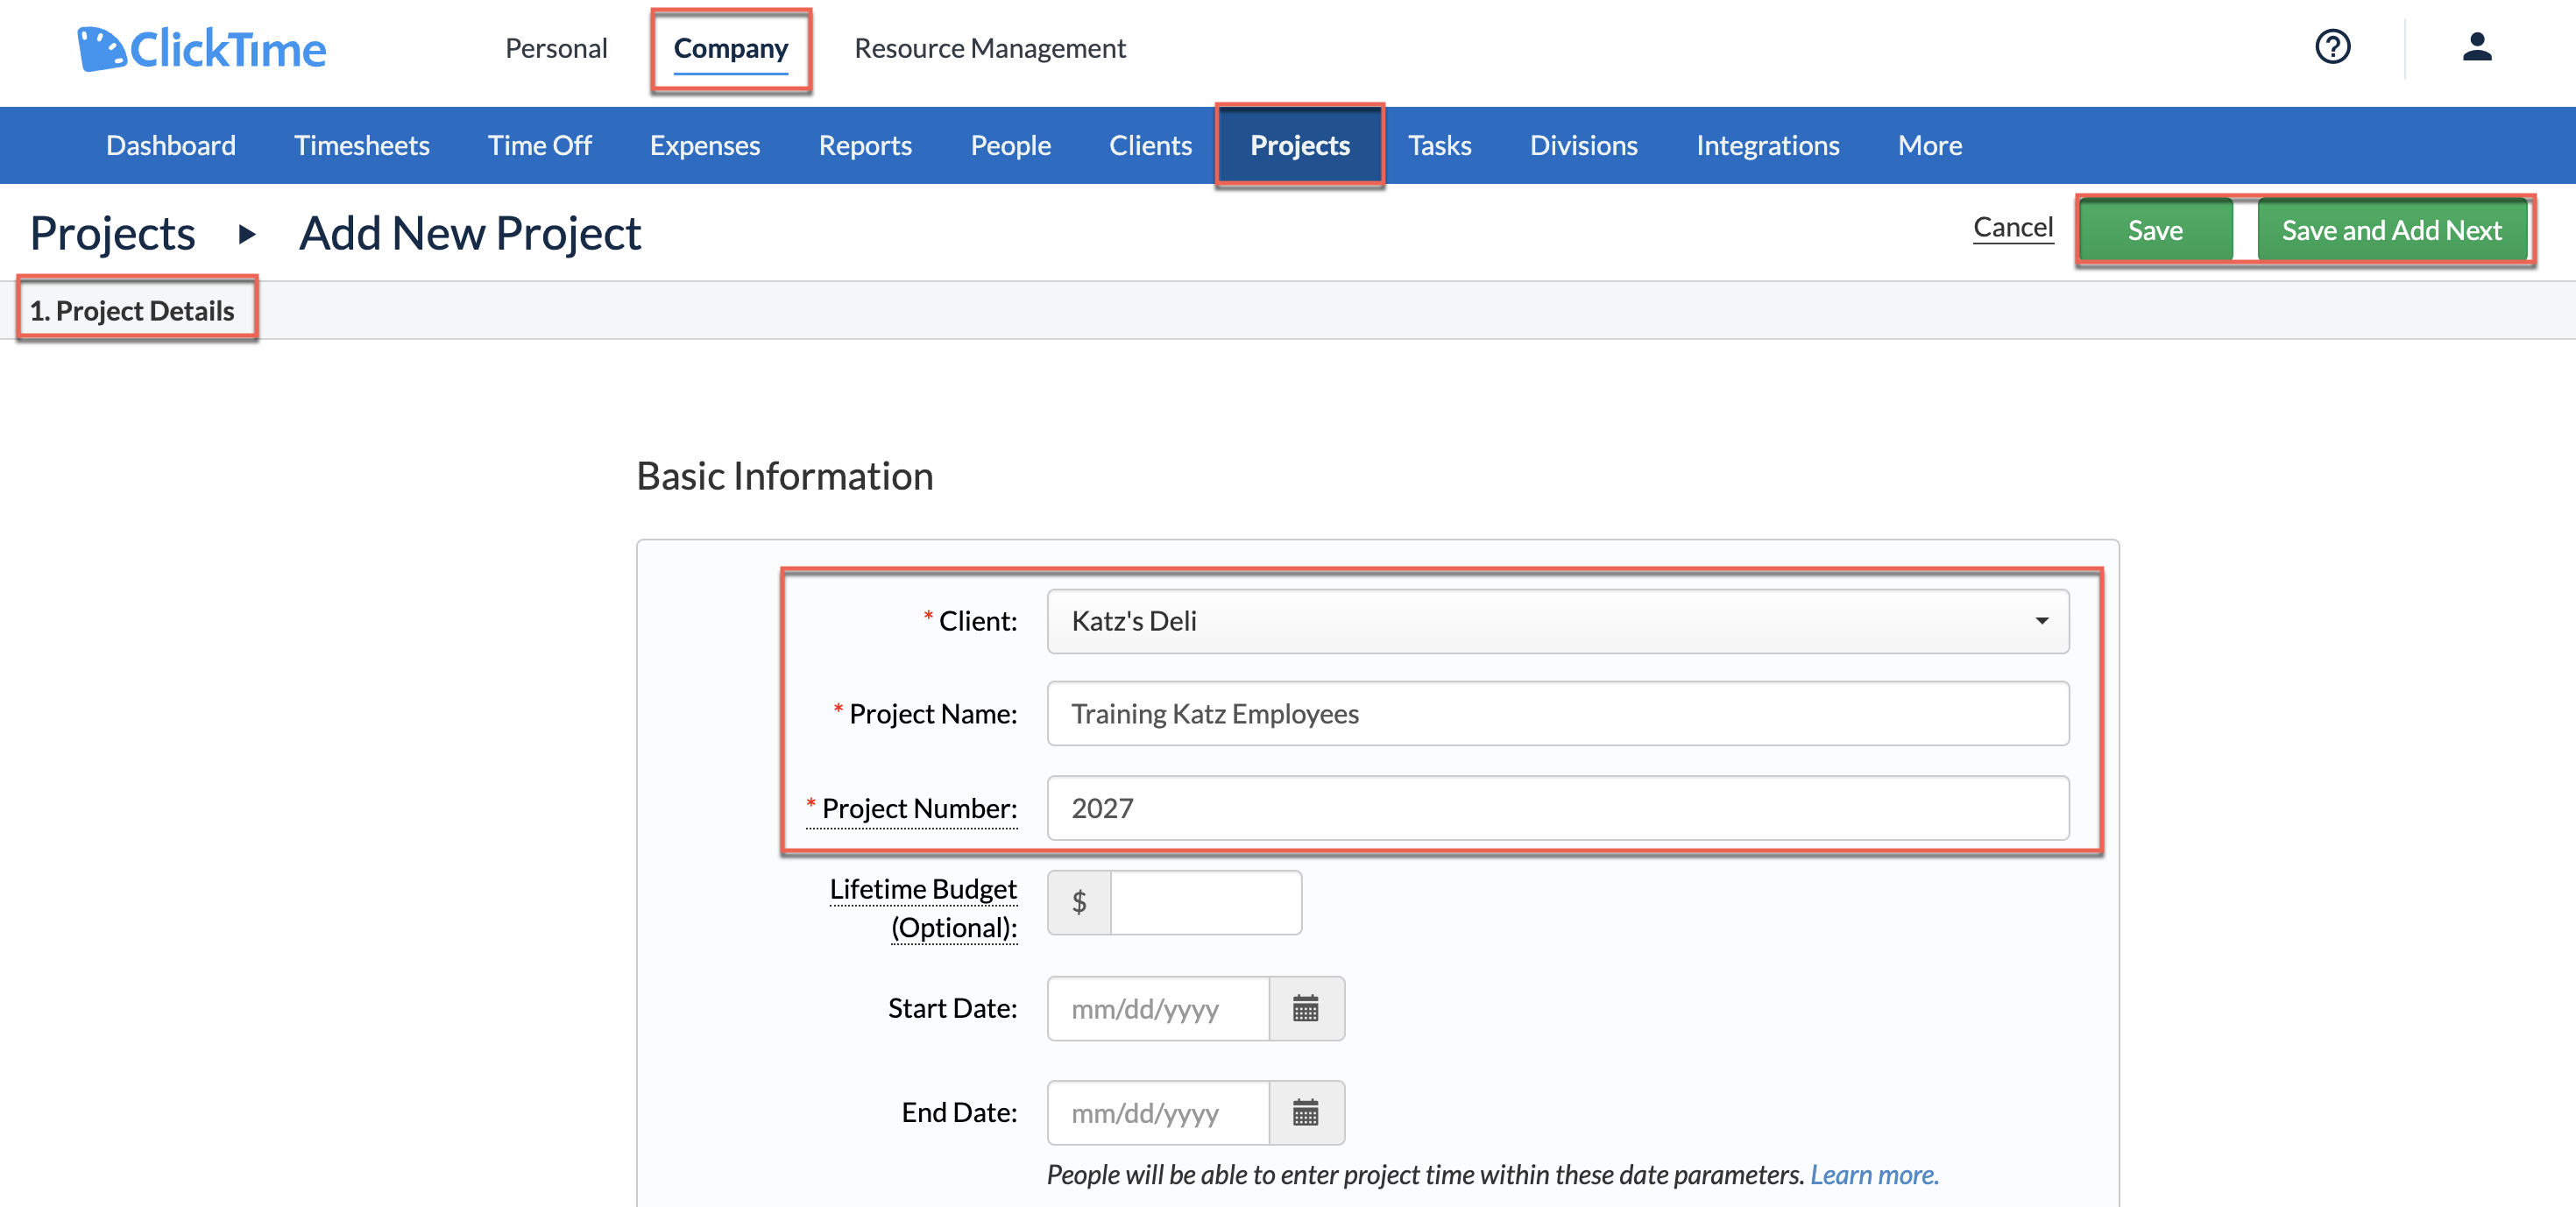Expand the Client dropdown showing Katz's Deli

[1557, 621]
